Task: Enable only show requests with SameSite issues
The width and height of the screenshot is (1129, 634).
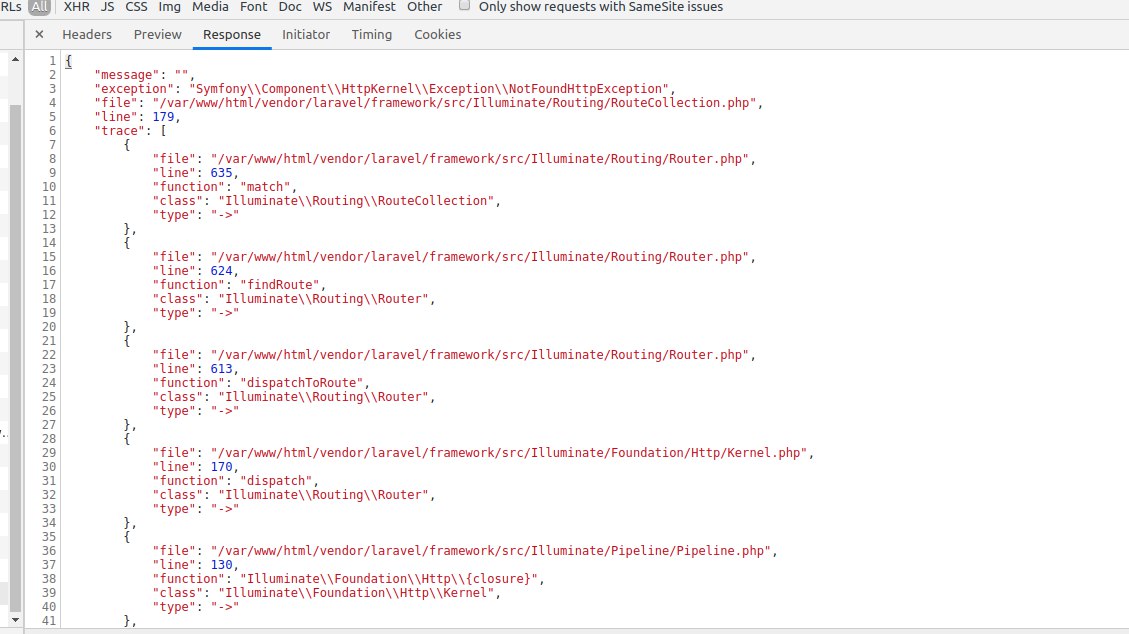Action: coord(464,6)
